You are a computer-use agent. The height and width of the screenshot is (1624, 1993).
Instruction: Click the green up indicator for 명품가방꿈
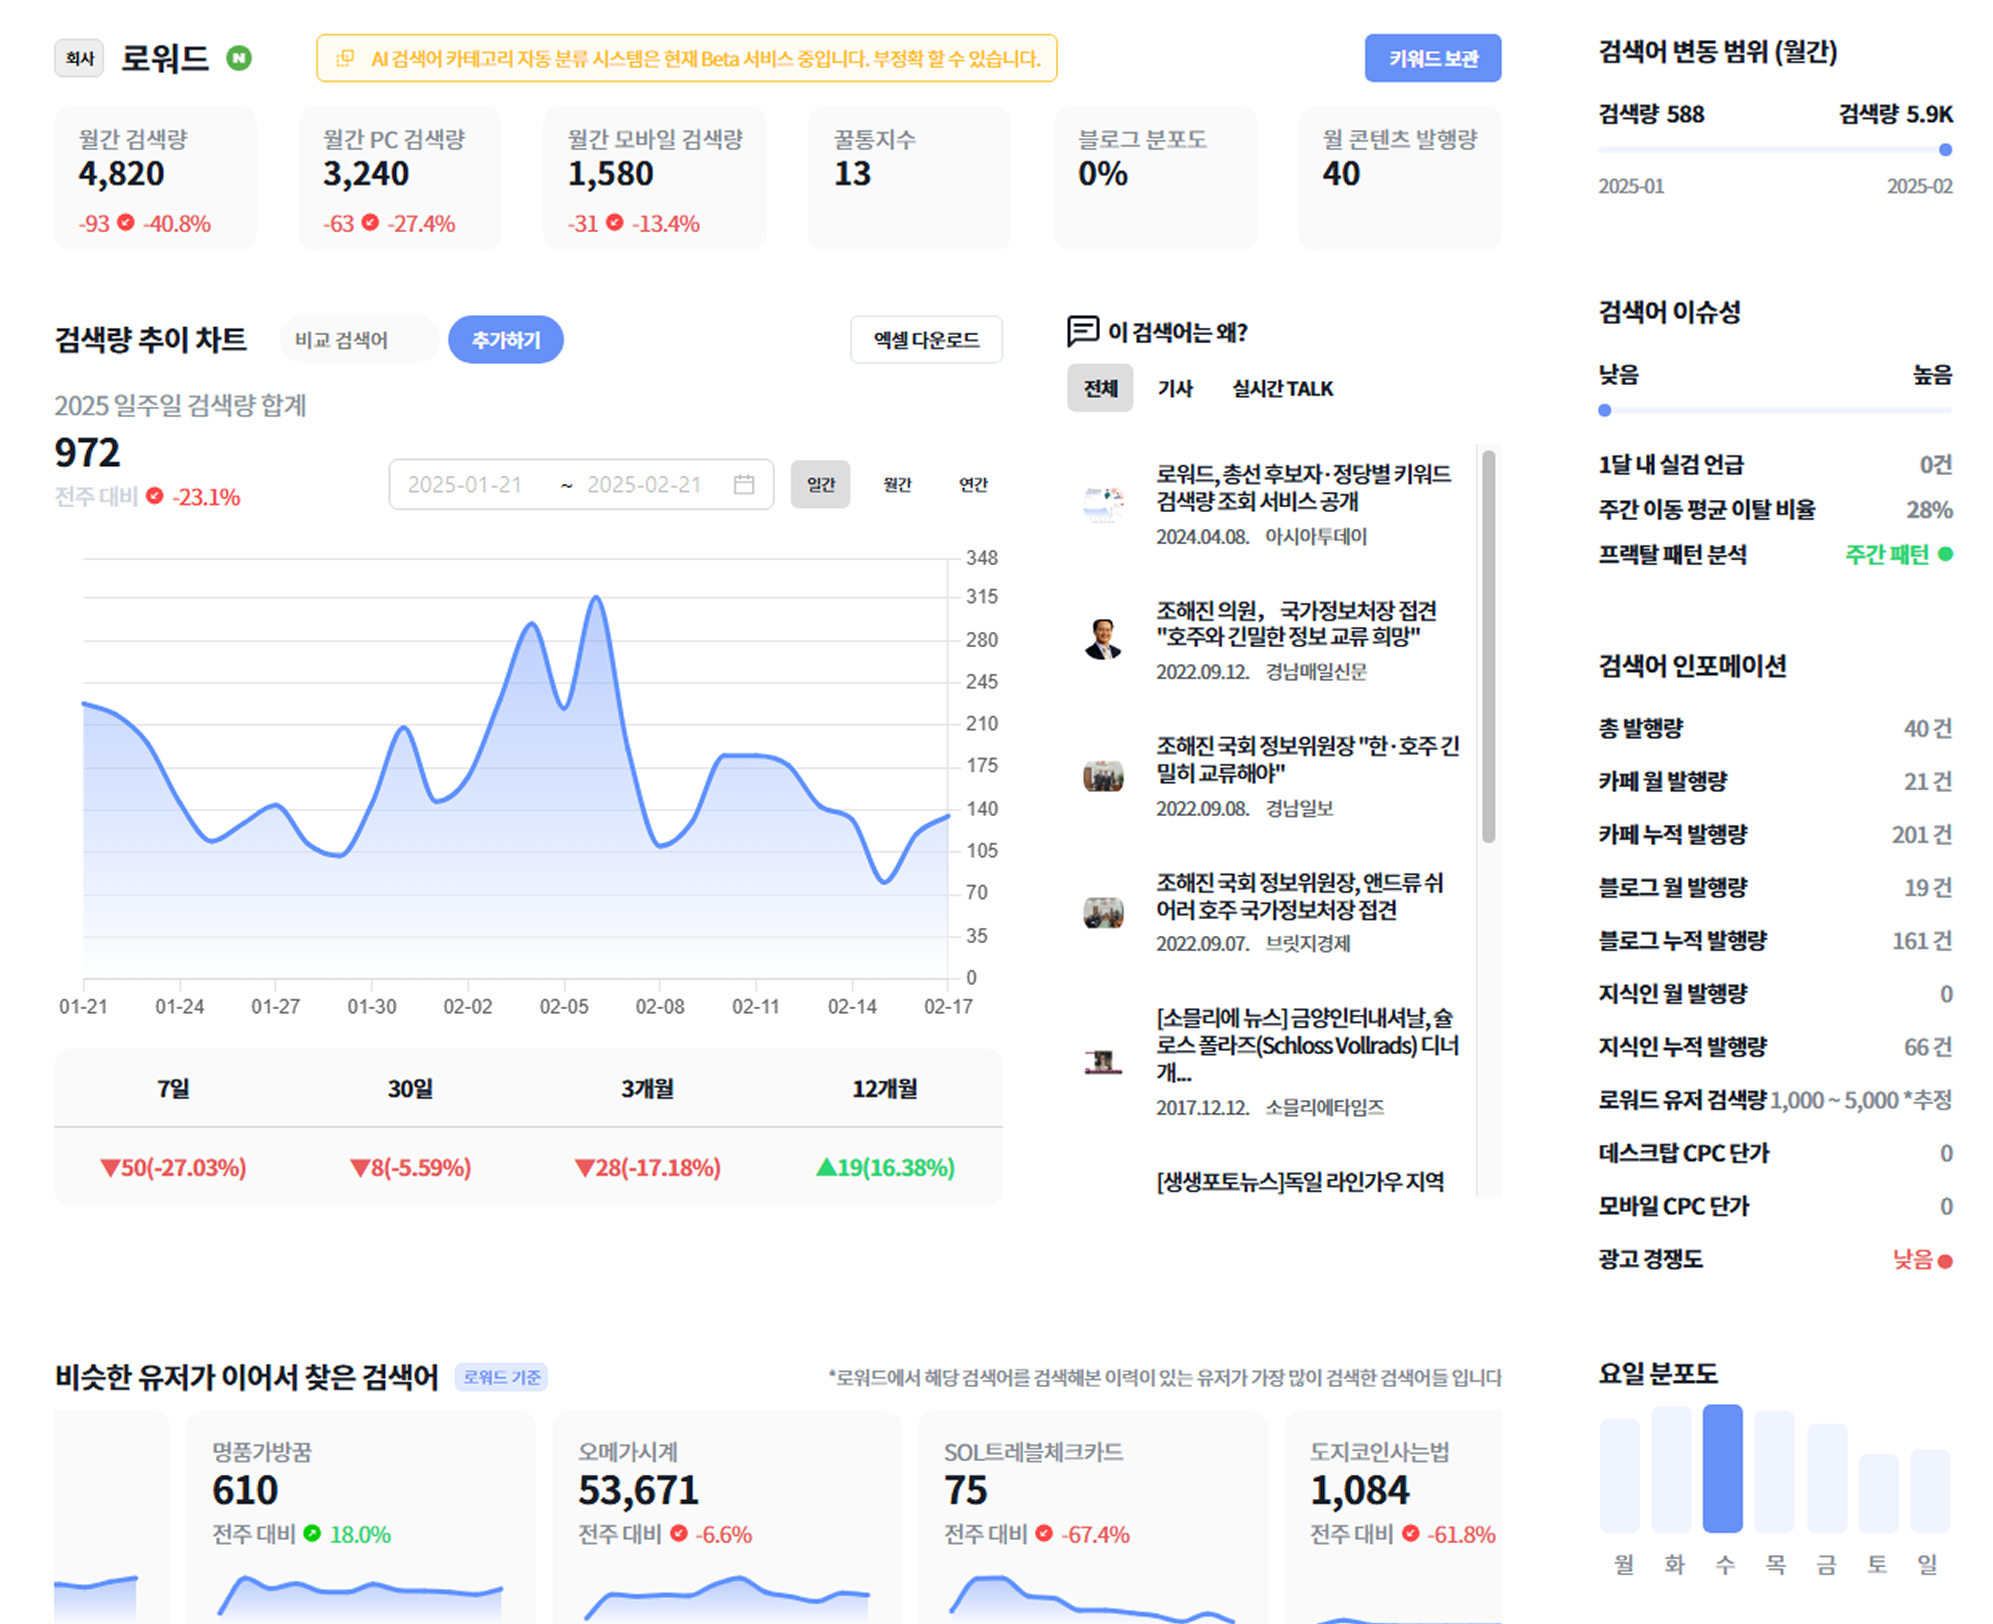coord(313,1534)
